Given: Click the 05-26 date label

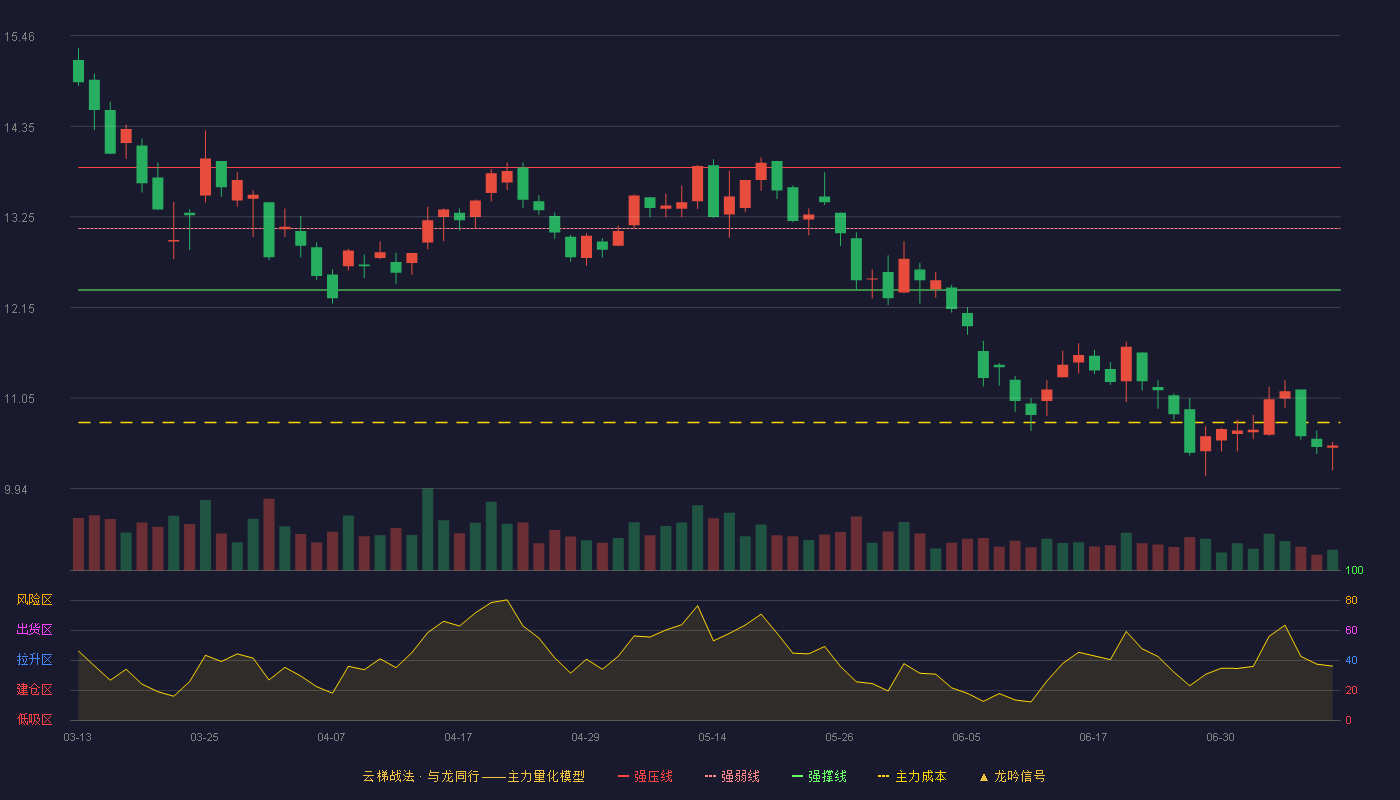Looking at the screenshot, I should click(x=839, y=737).
